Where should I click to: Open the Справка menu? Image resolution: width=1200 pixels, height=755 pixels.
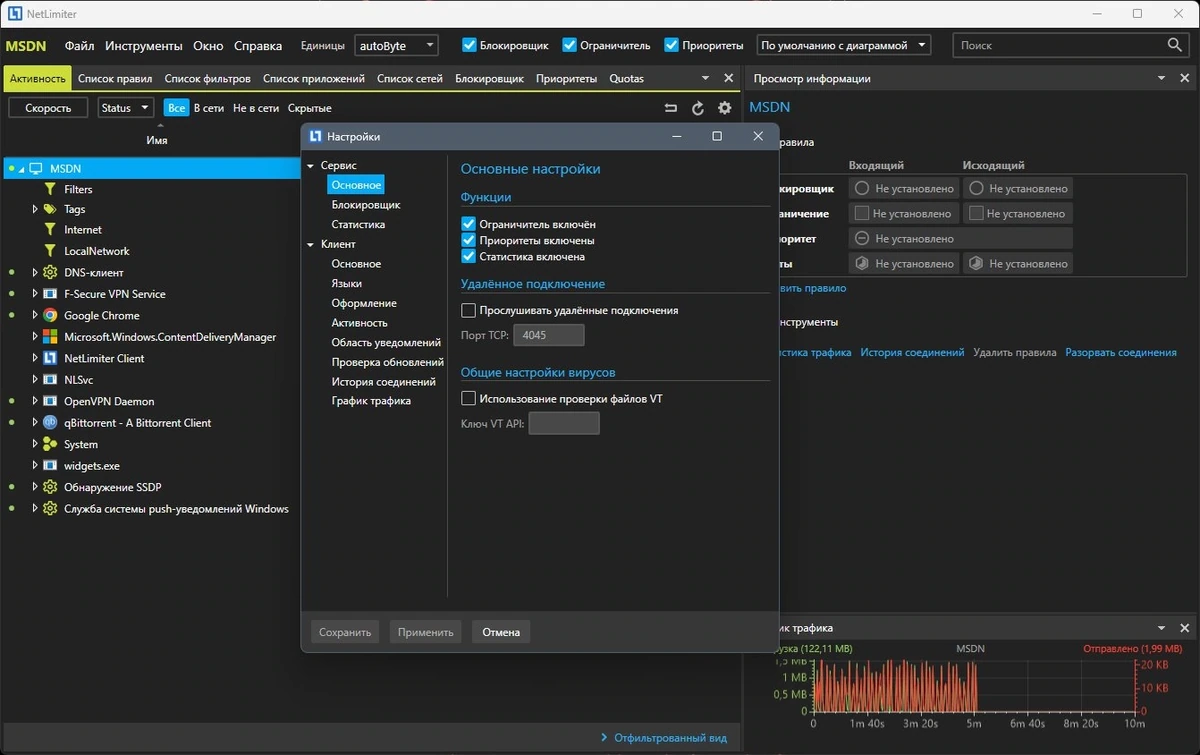coord(258,45)
